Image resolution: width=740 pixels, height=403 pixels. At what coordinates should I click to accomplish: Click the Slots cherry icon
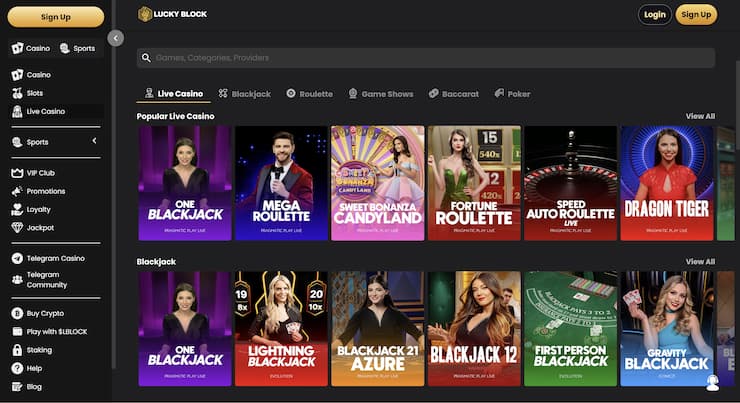(17, 93)
